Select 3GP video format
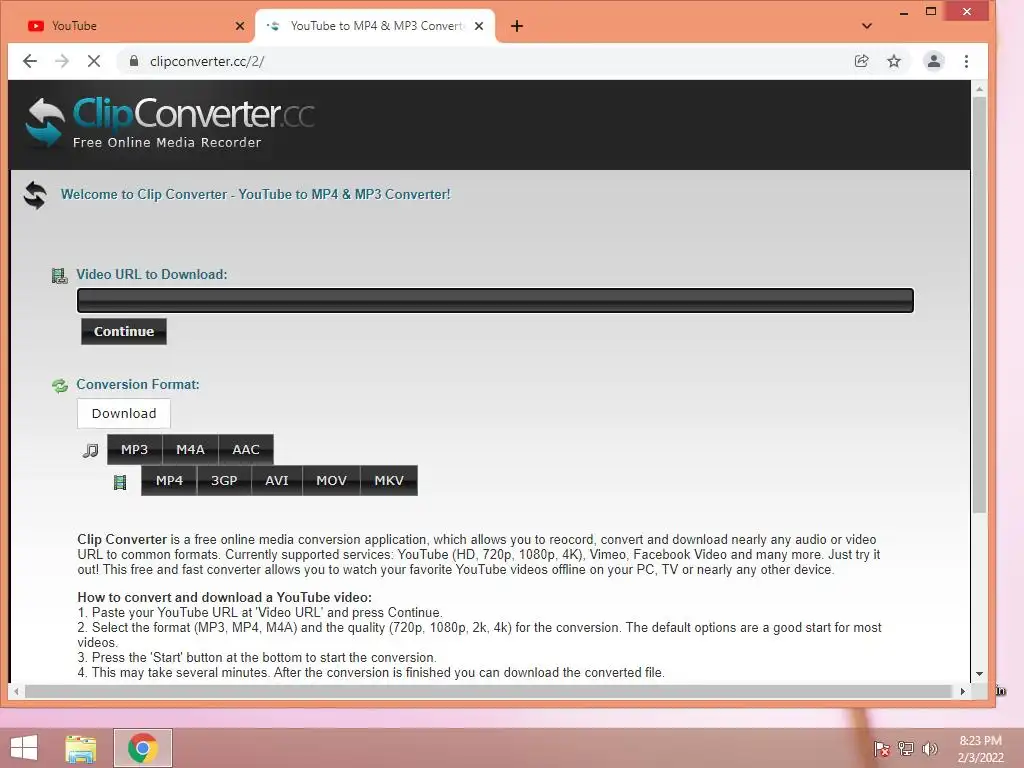Viewport: 1024px width, 768px height. point(224,481)
